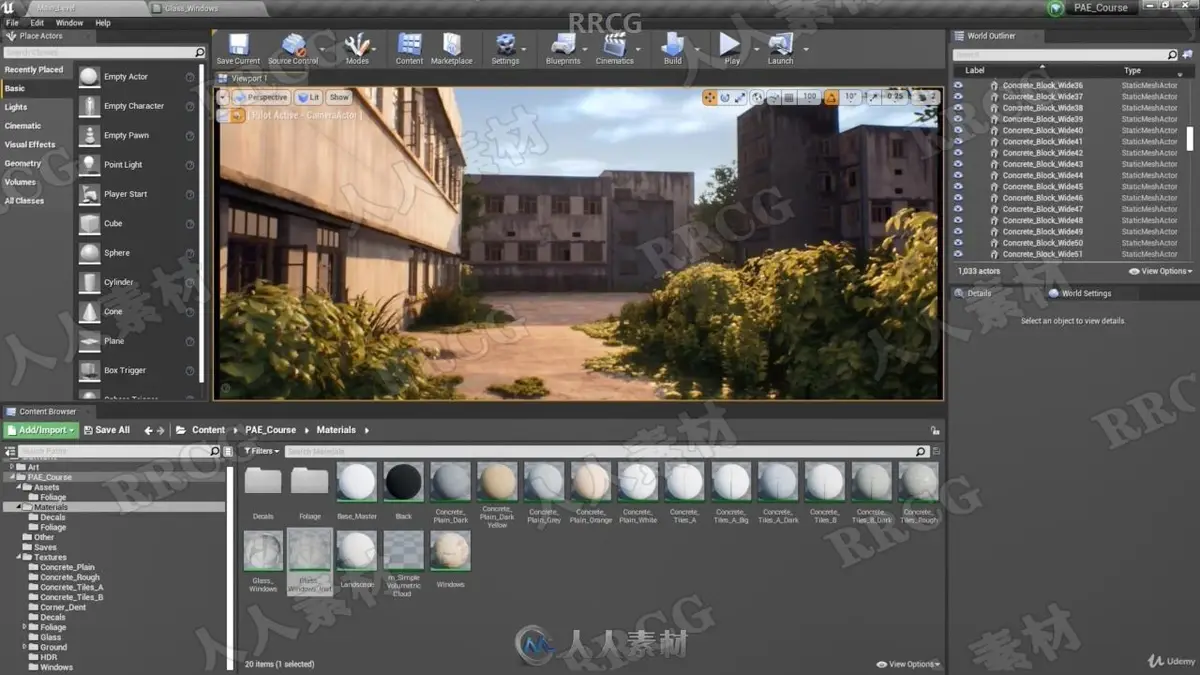
Task: Click the Launch toolbar icon
Action: click(x=780, y=44)
